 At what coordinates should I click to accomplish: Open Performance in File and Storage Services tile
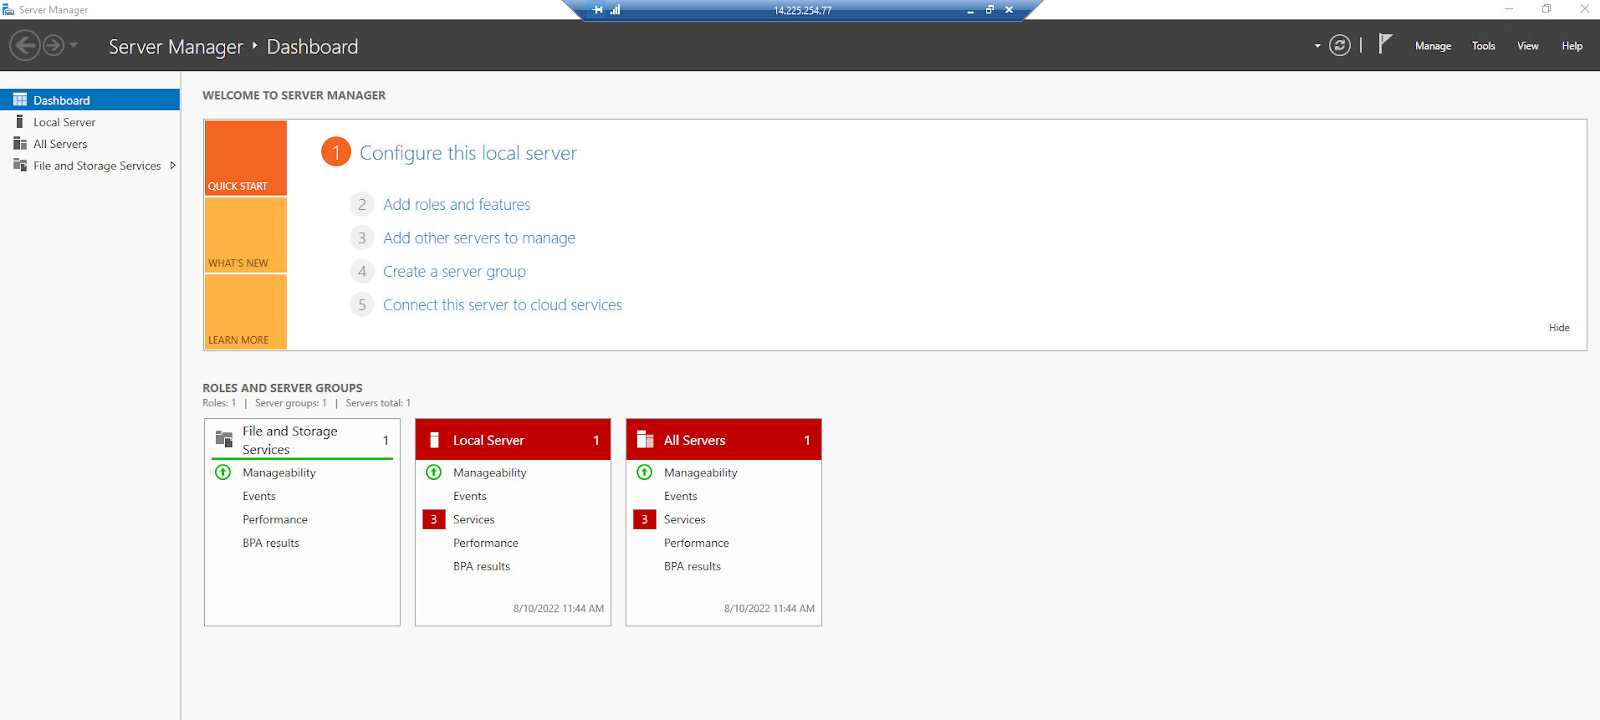275,520
